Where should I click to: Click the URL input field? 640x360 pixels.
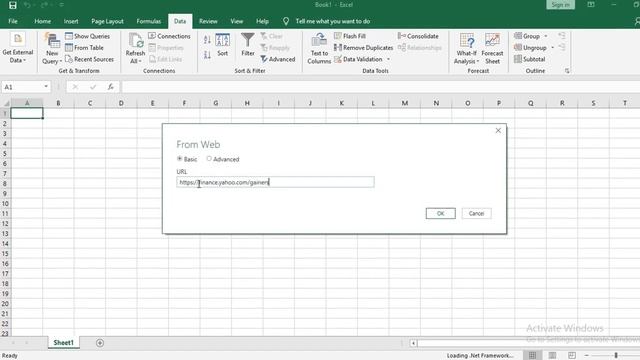coord(275,182)
